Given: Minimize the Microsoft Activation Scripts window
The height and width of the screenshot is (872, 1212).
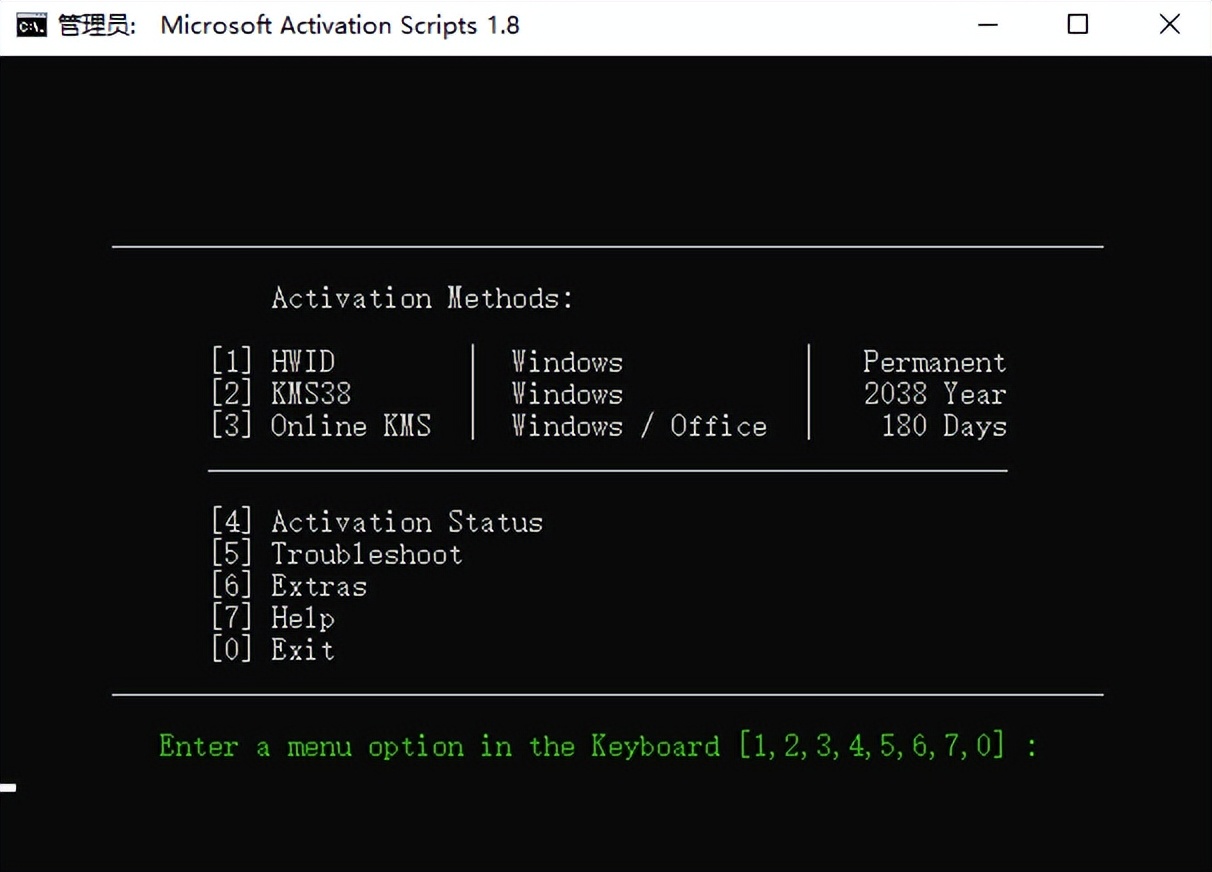Looking at the screenshot, I should 988,24.
